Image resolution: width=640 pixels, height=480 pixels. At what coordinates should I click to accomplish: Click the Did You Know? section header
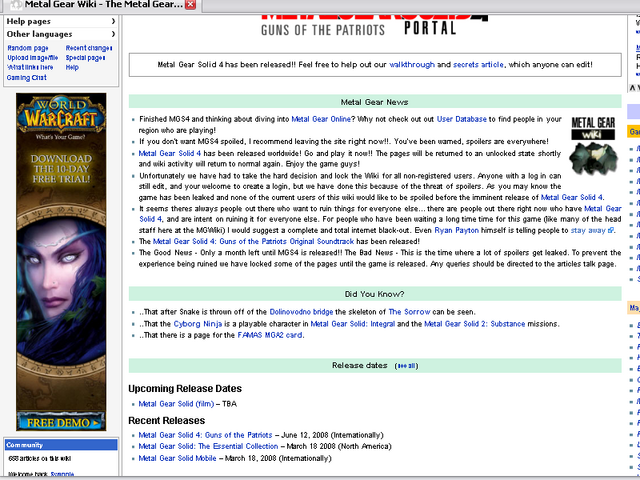(375, 294)
